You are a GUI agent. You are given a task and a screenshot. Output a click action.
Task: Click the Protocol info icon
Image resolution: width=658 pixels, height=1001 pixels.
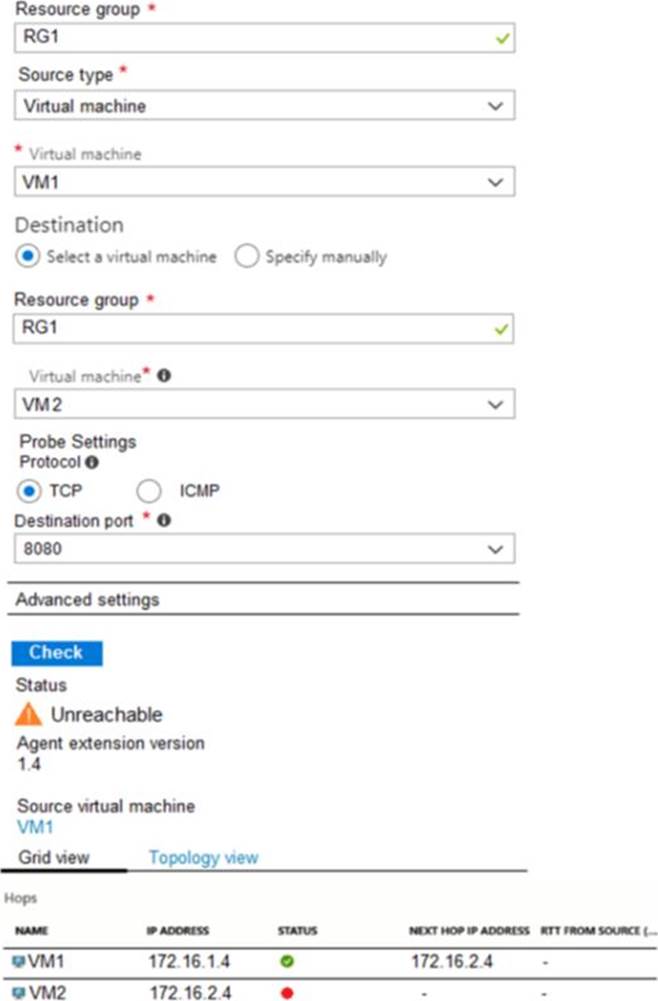tap(91, 462)
